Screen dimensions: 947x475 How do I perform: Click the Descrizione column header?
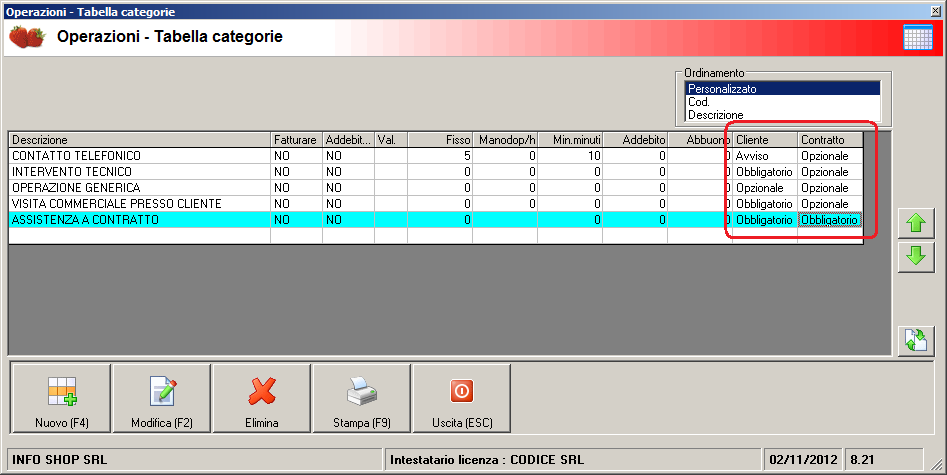coord(140,140)
